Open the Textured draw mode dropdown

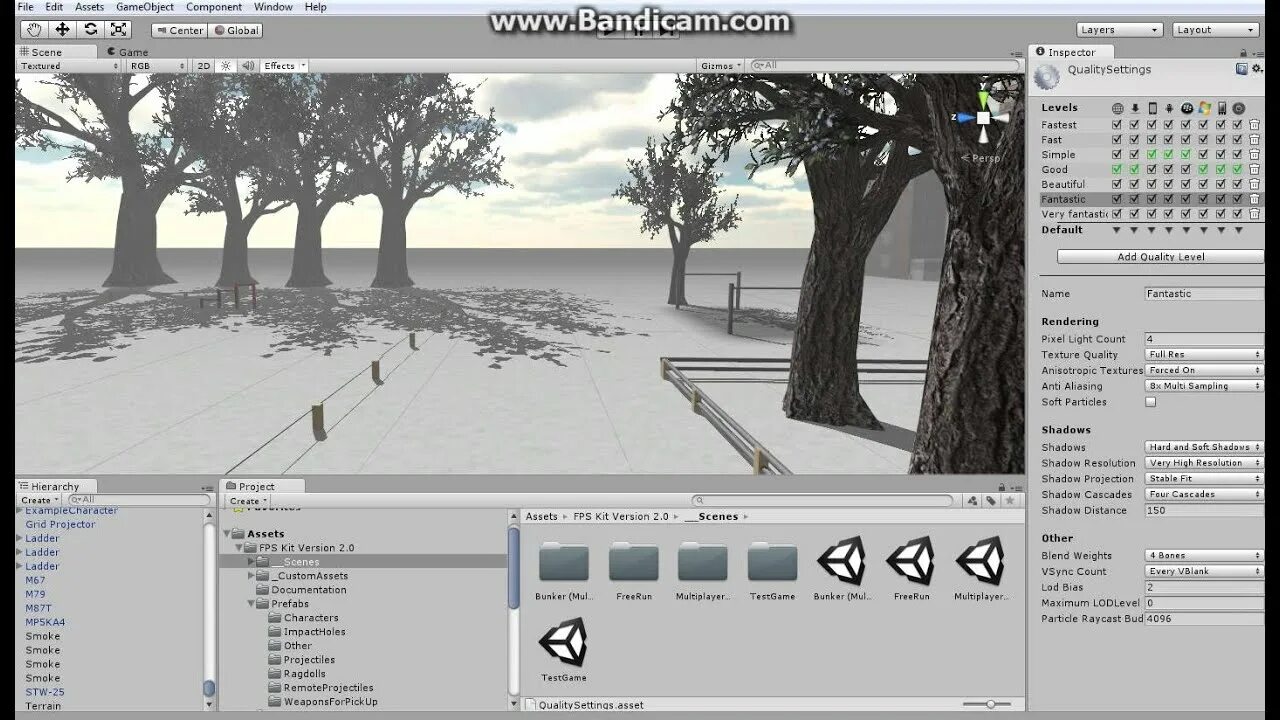(68, 66)
